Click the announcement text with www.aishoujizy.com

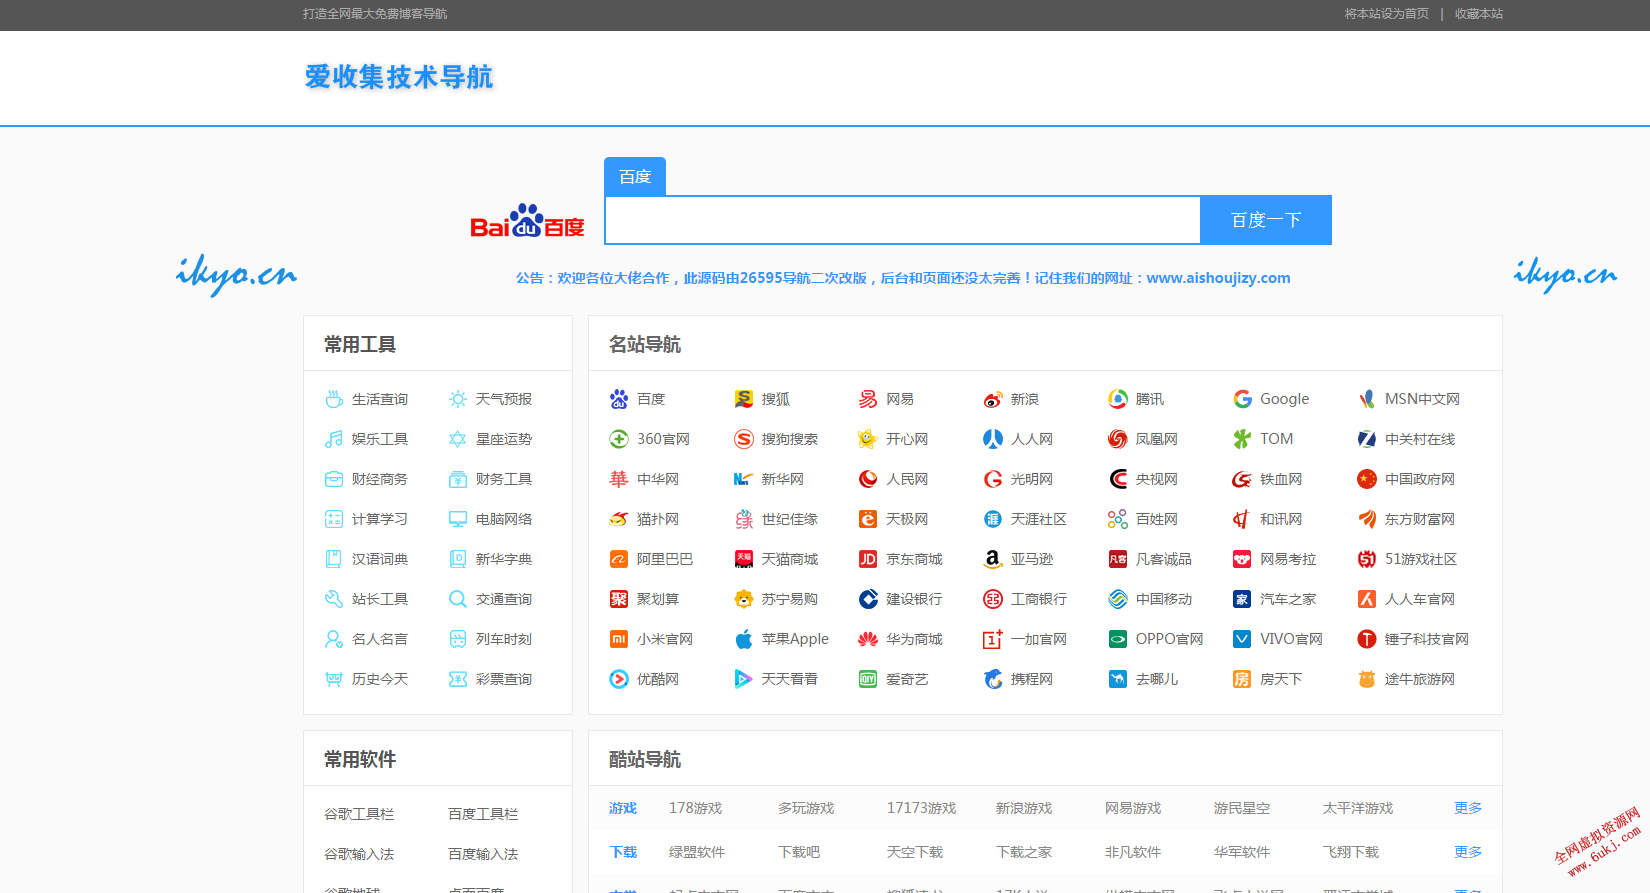(x=903, y=278)
